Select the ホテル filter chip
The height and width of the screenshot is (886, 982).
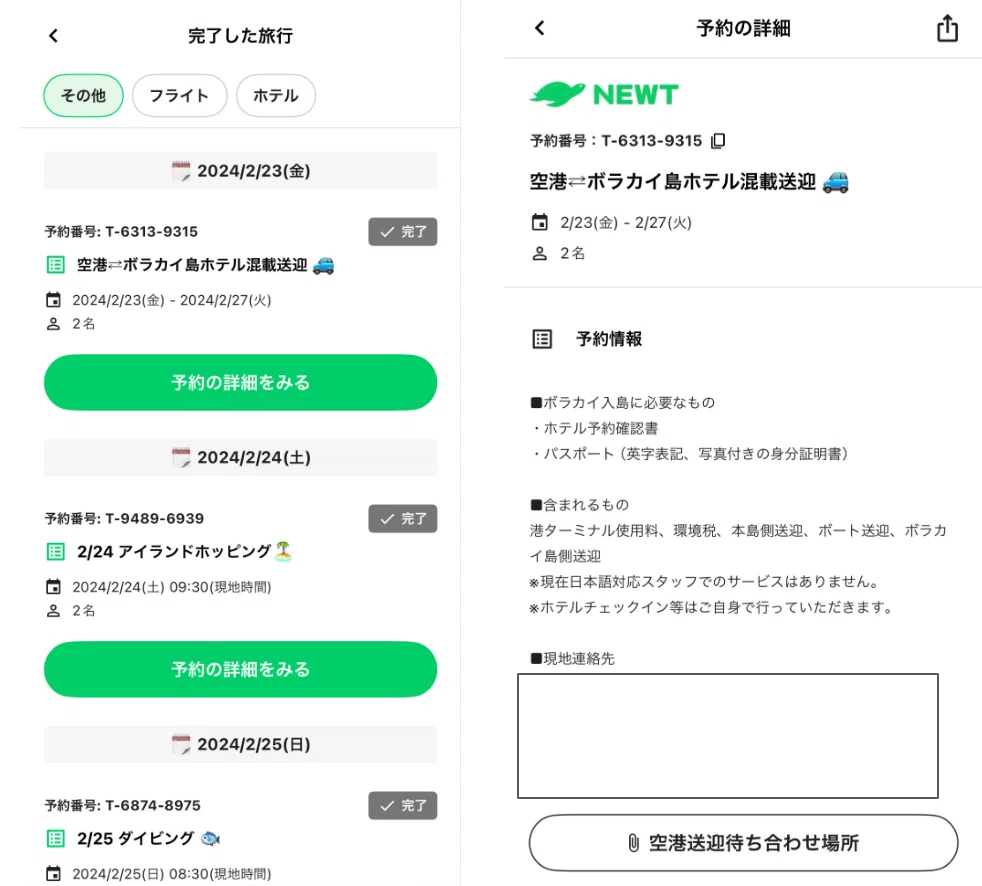(x=276, y=96)
